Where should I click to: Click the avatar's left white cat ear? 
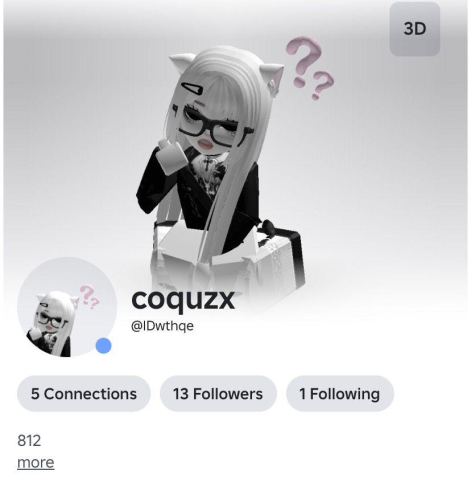(181, 65)
